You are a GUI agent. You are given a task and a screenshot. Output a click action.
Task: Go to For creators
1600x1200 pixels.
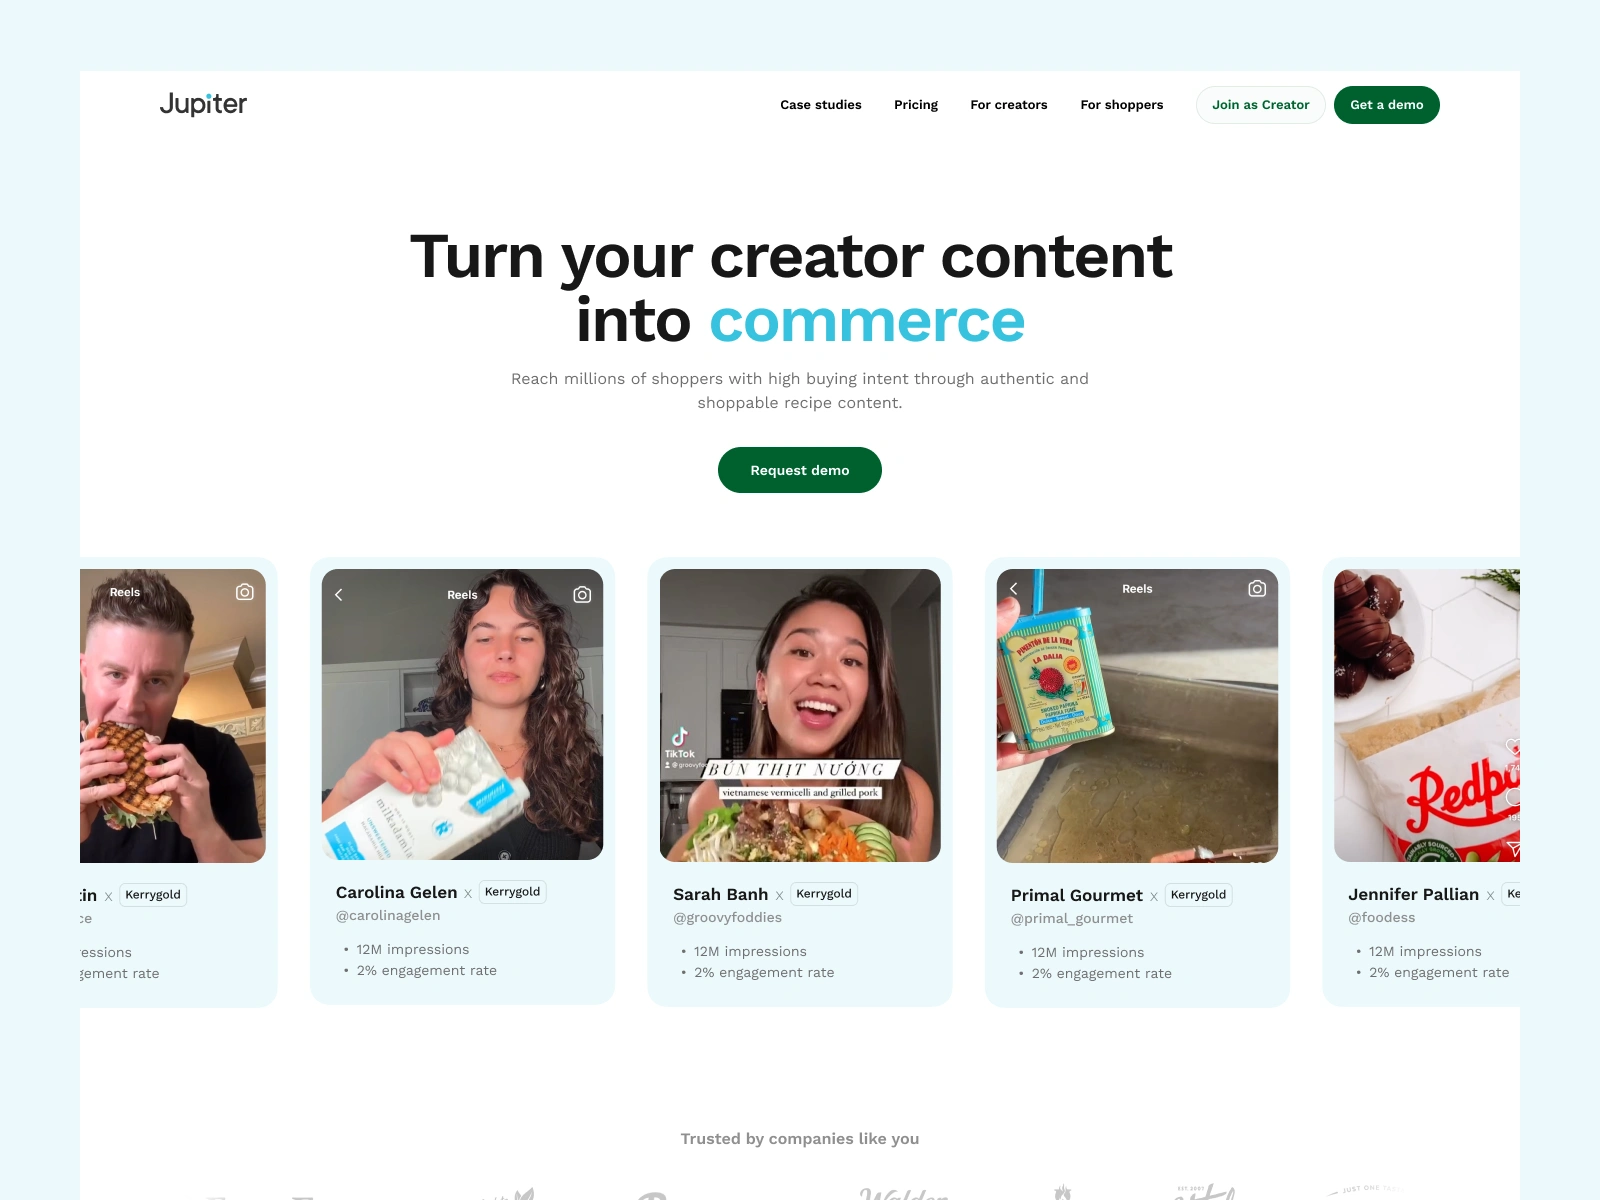[1009, 105]
